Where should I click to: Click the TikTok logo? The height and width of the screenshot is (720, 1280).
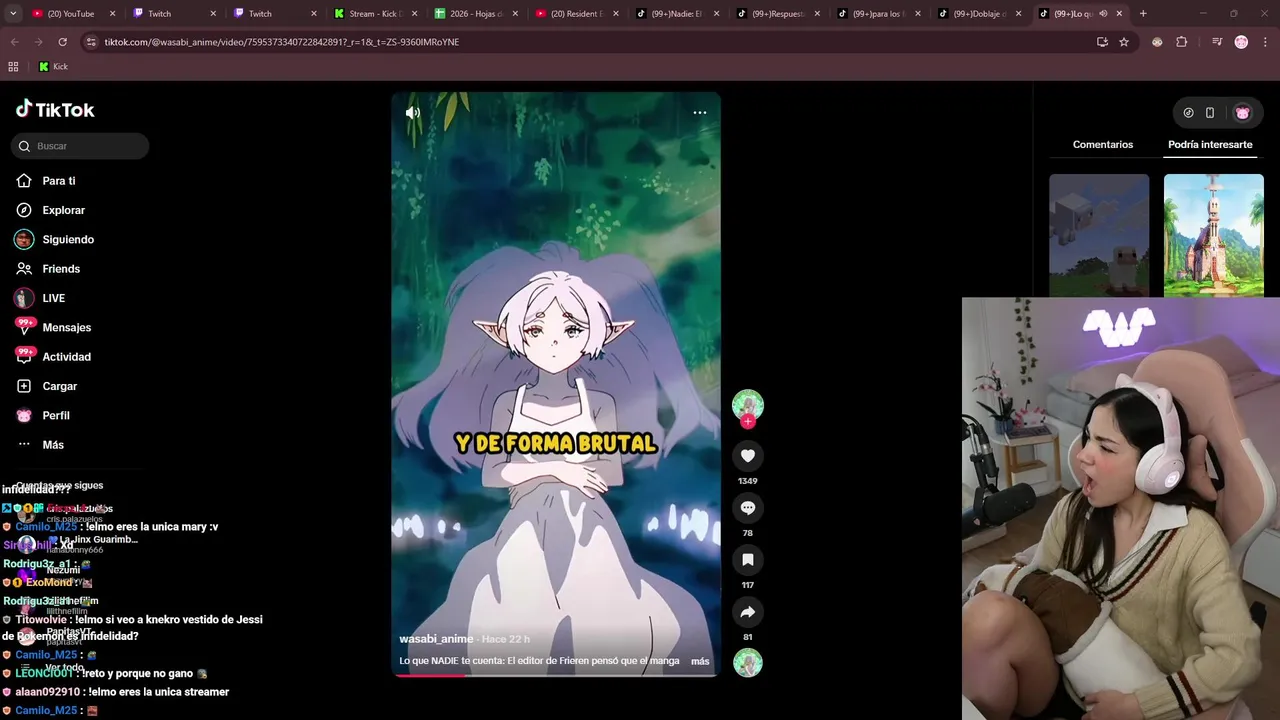point(55,110)
